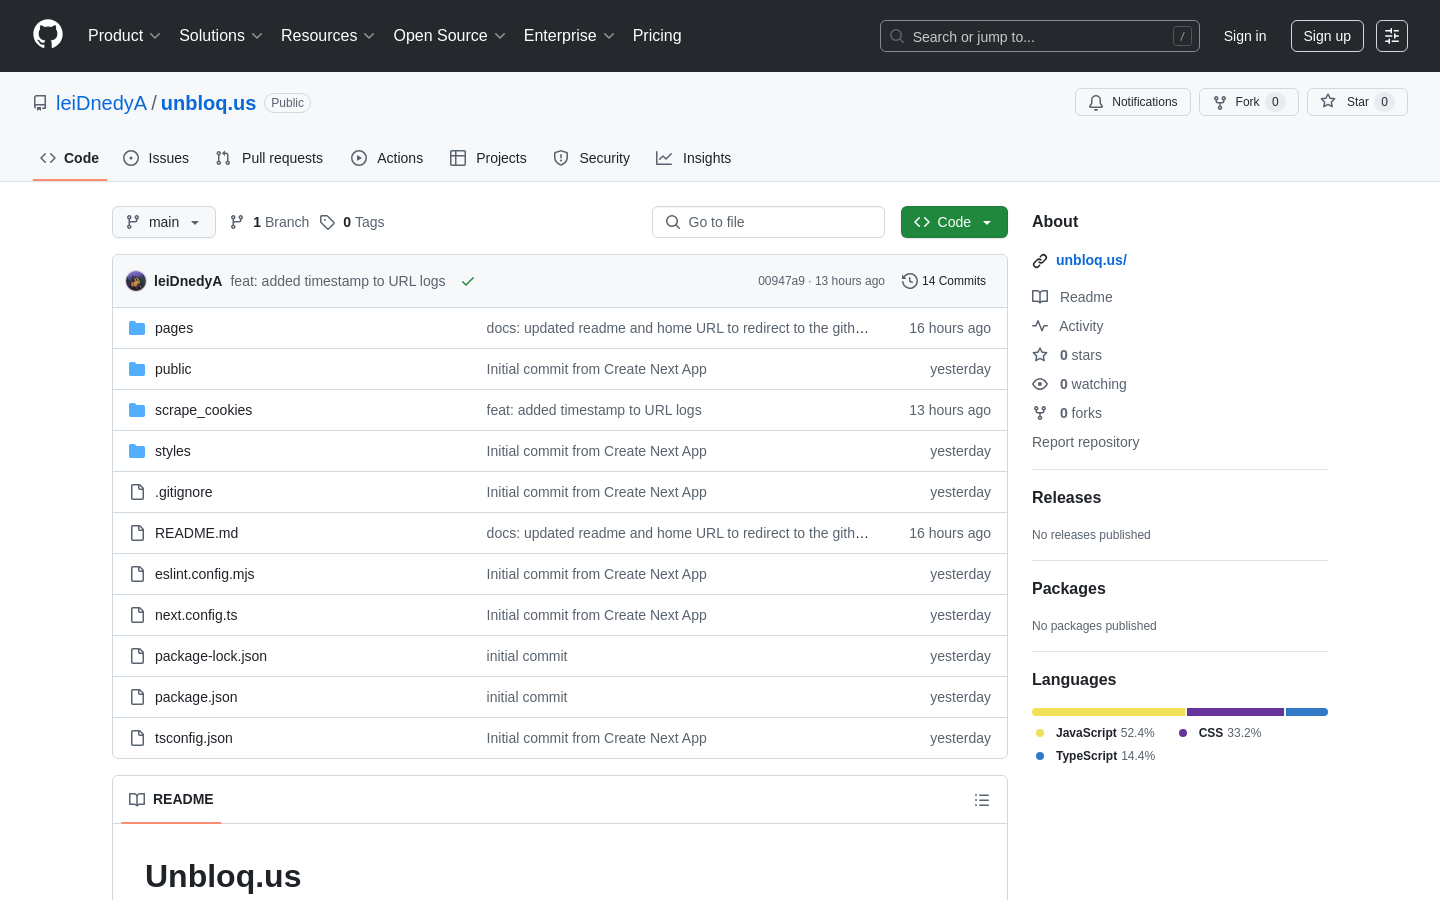Open the Releases section heading
The width and height of the screenshot is (1440, 900).
pyautogui.click(x=1066, y=497)
